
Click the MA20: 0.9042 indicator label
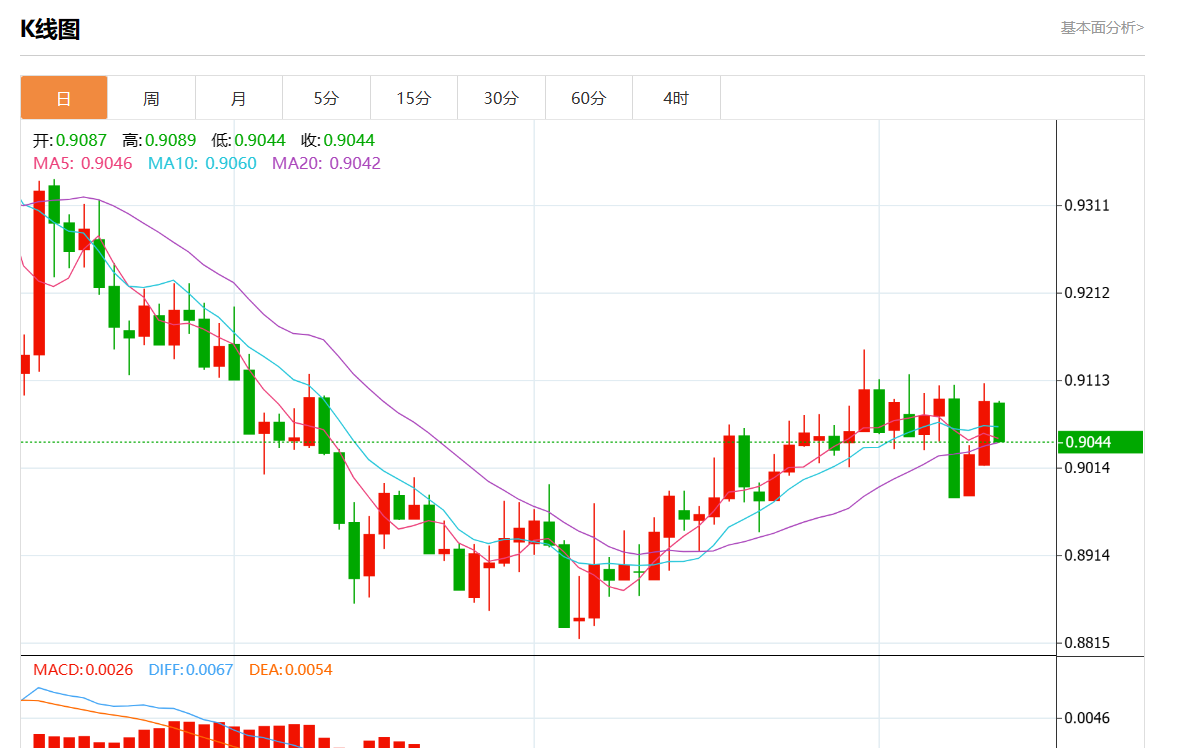[326, 164]
